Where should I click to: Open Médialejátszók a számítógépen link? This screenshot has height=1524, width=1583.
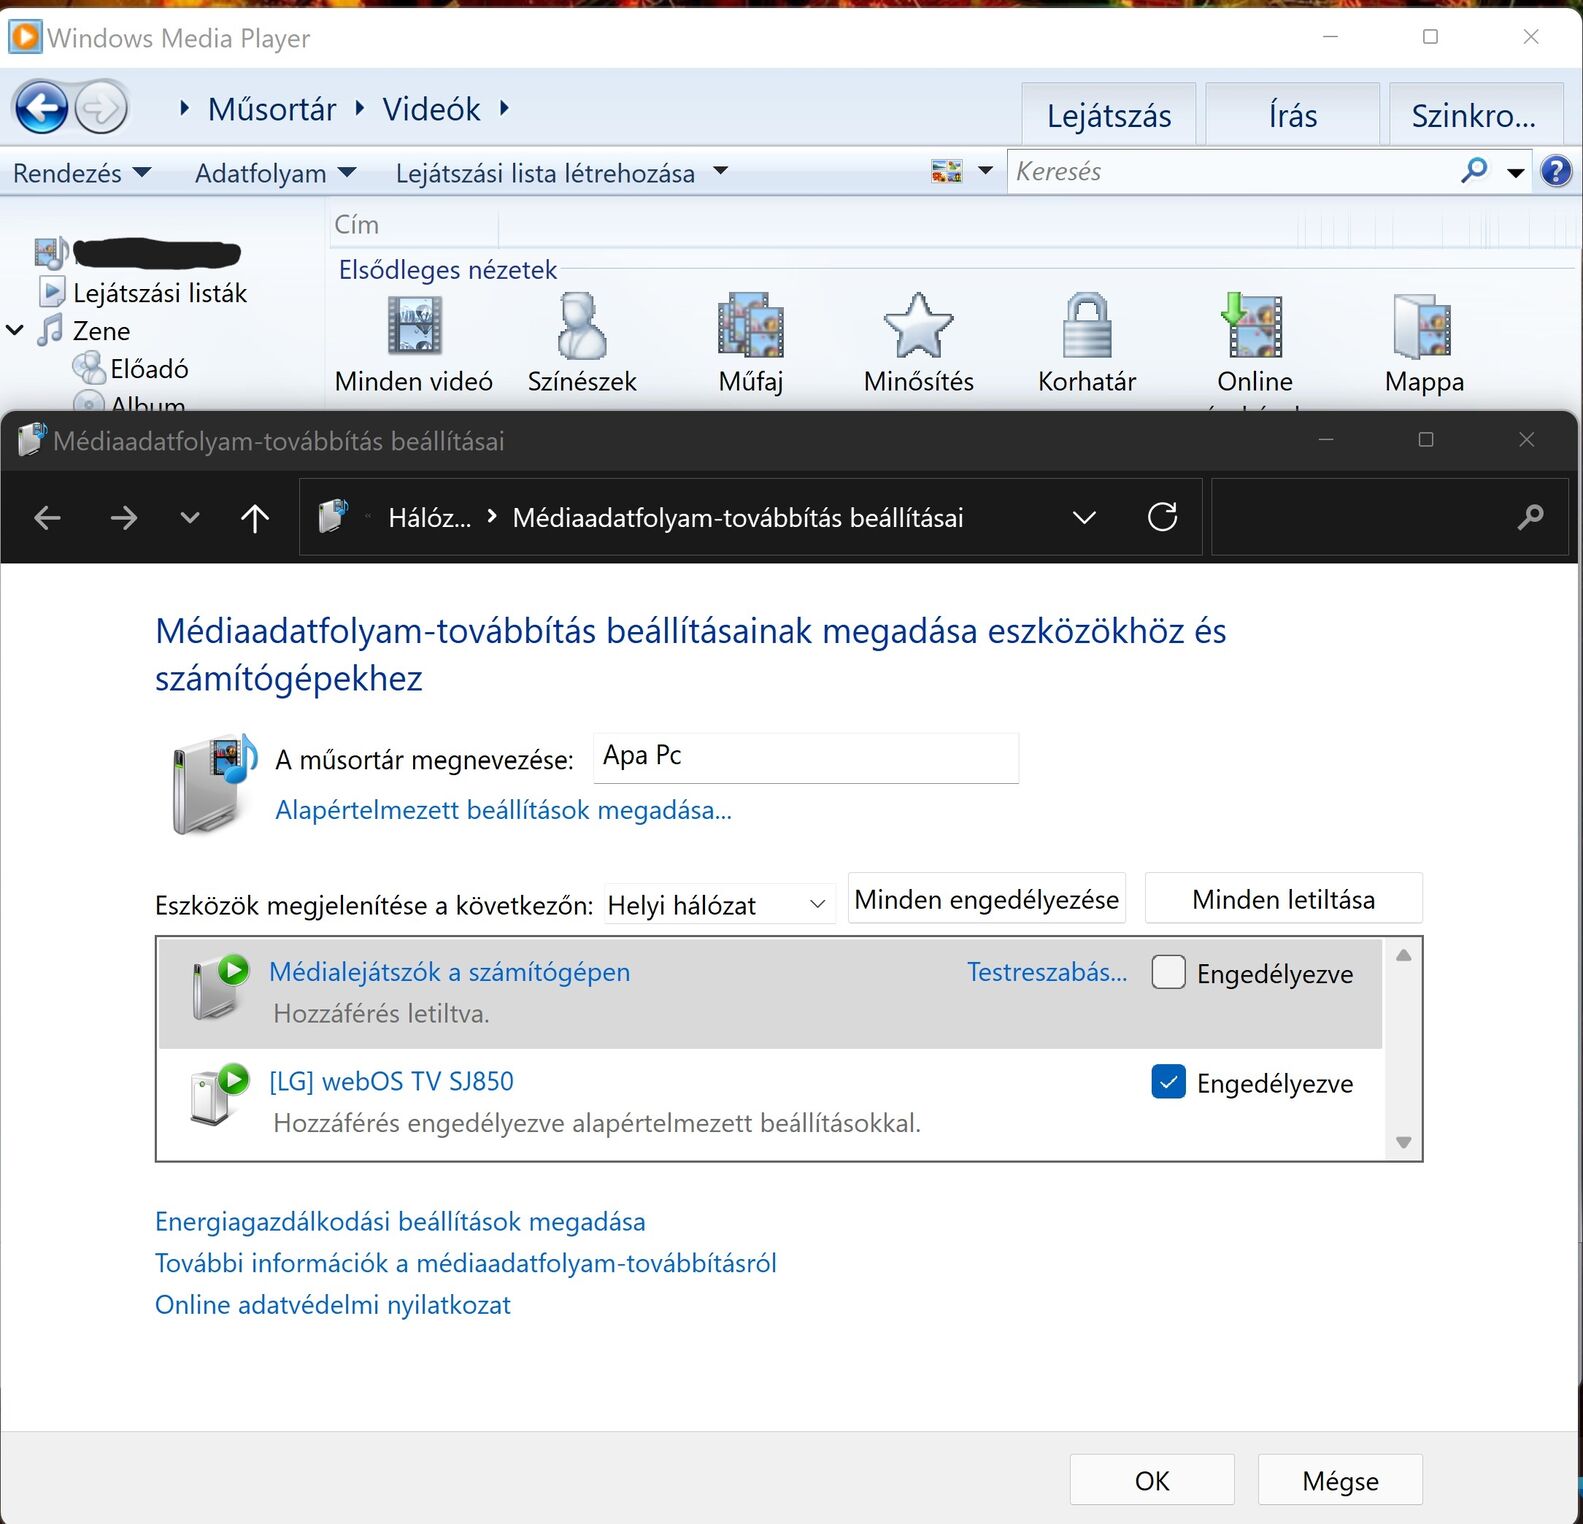point(449,972)
